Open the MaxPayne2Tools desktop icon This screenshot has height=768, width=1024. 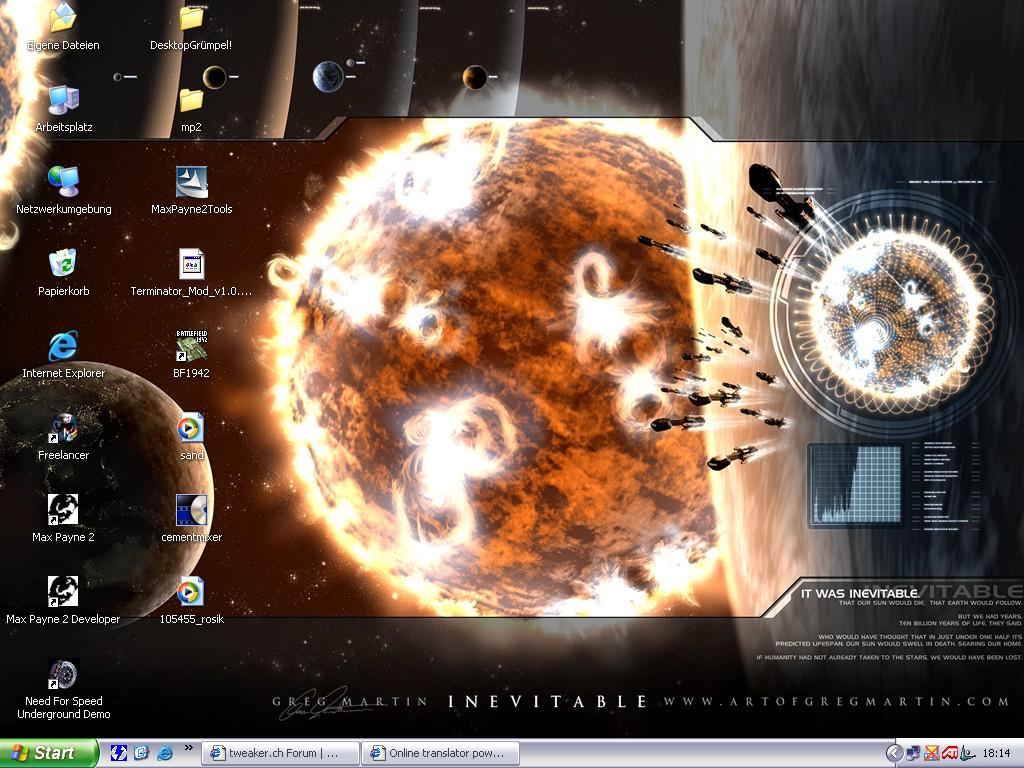coord(191,182)
